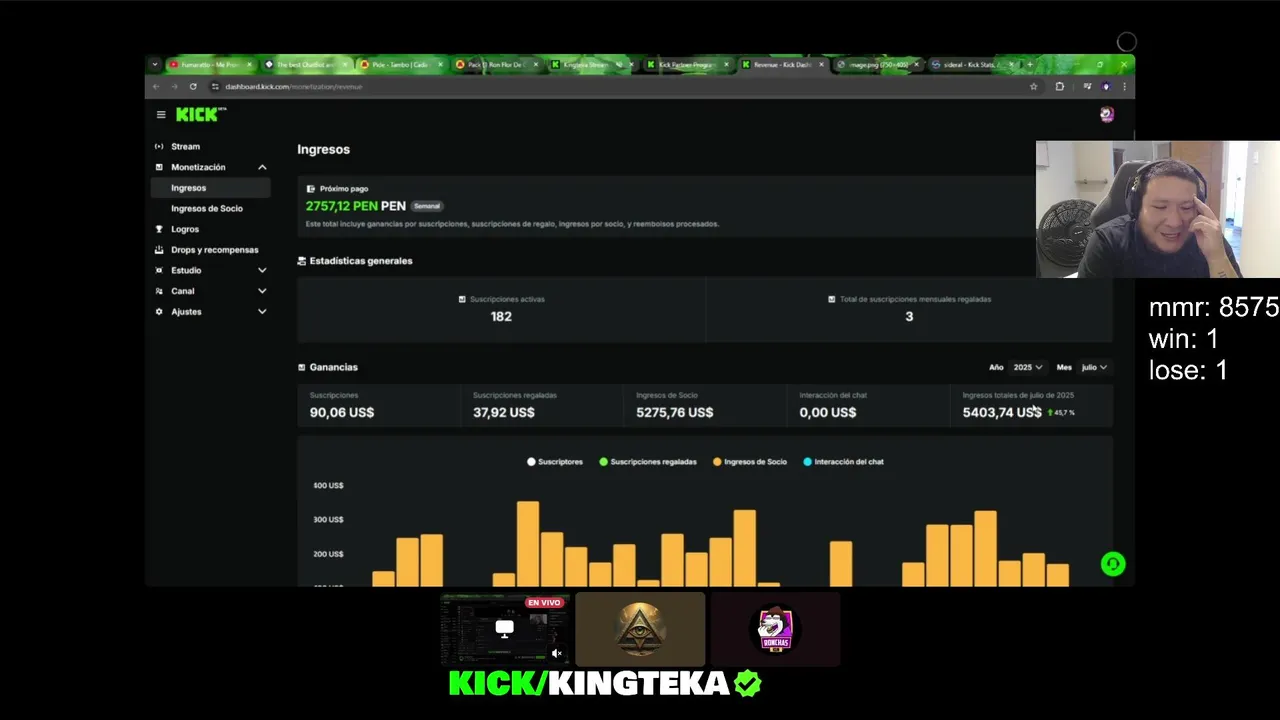The width and height of the screenshot is (1280, 720).
Task: Click the browser forward arrow
Action: 174,87
